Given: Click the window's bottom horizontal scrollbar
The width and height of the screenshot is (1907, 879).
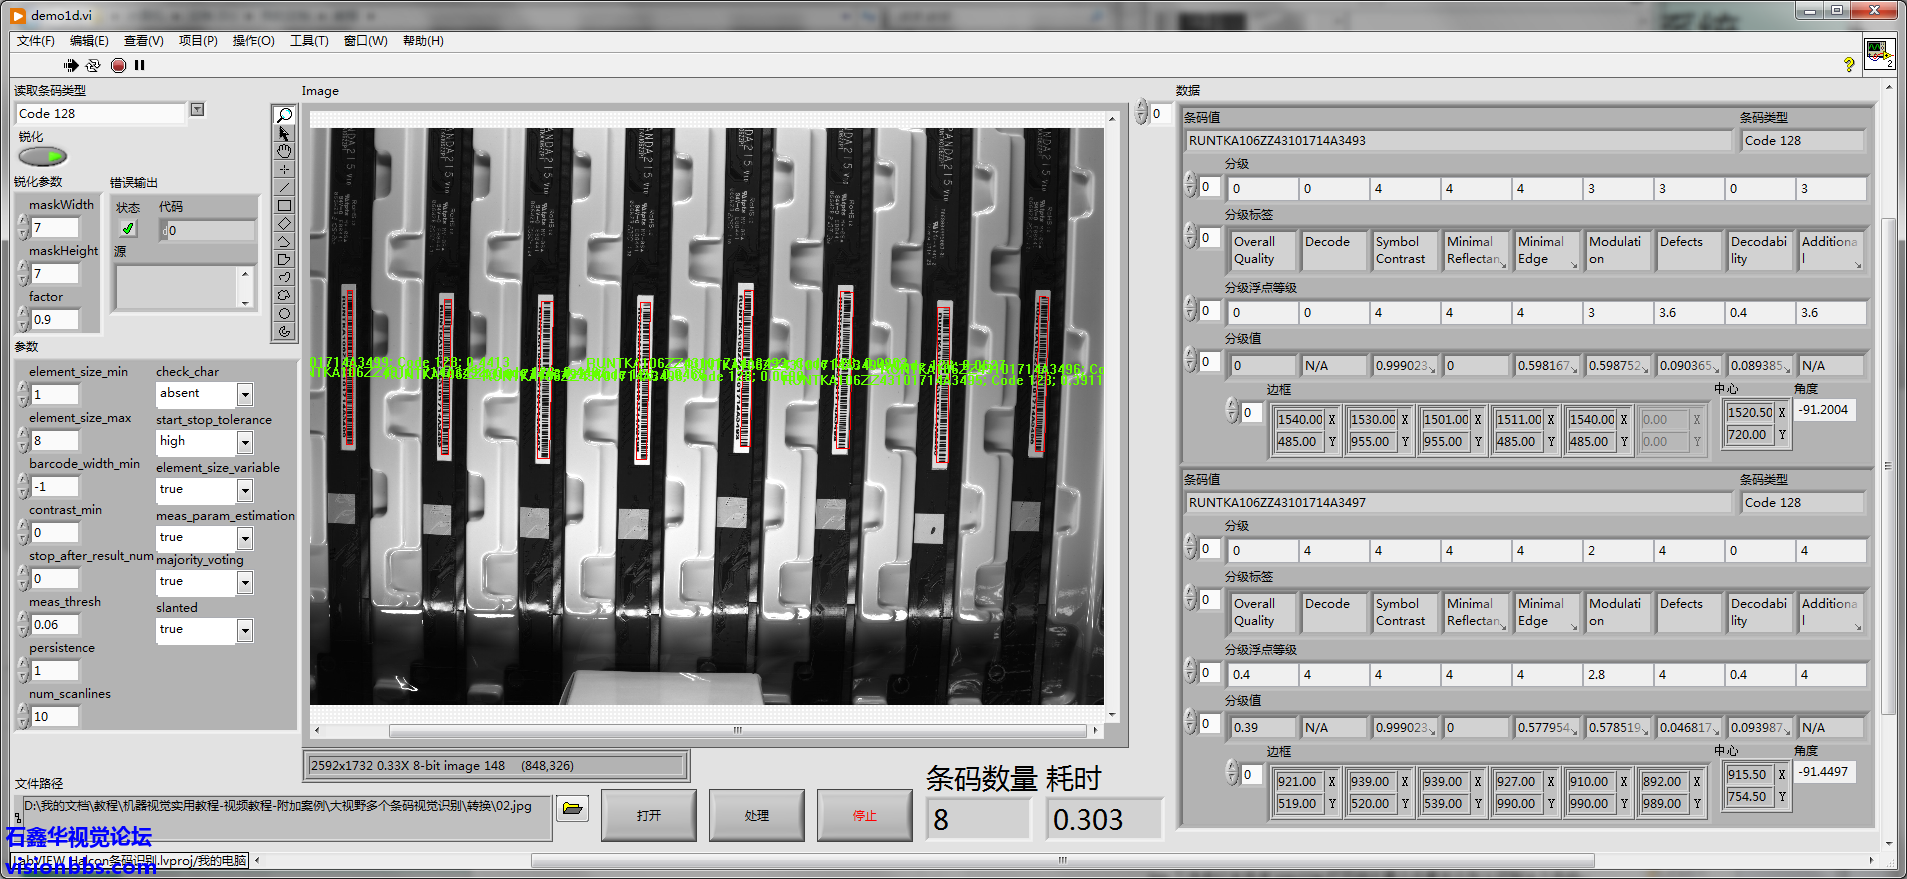Looking at the screenshot, I should pos(1062,860).
